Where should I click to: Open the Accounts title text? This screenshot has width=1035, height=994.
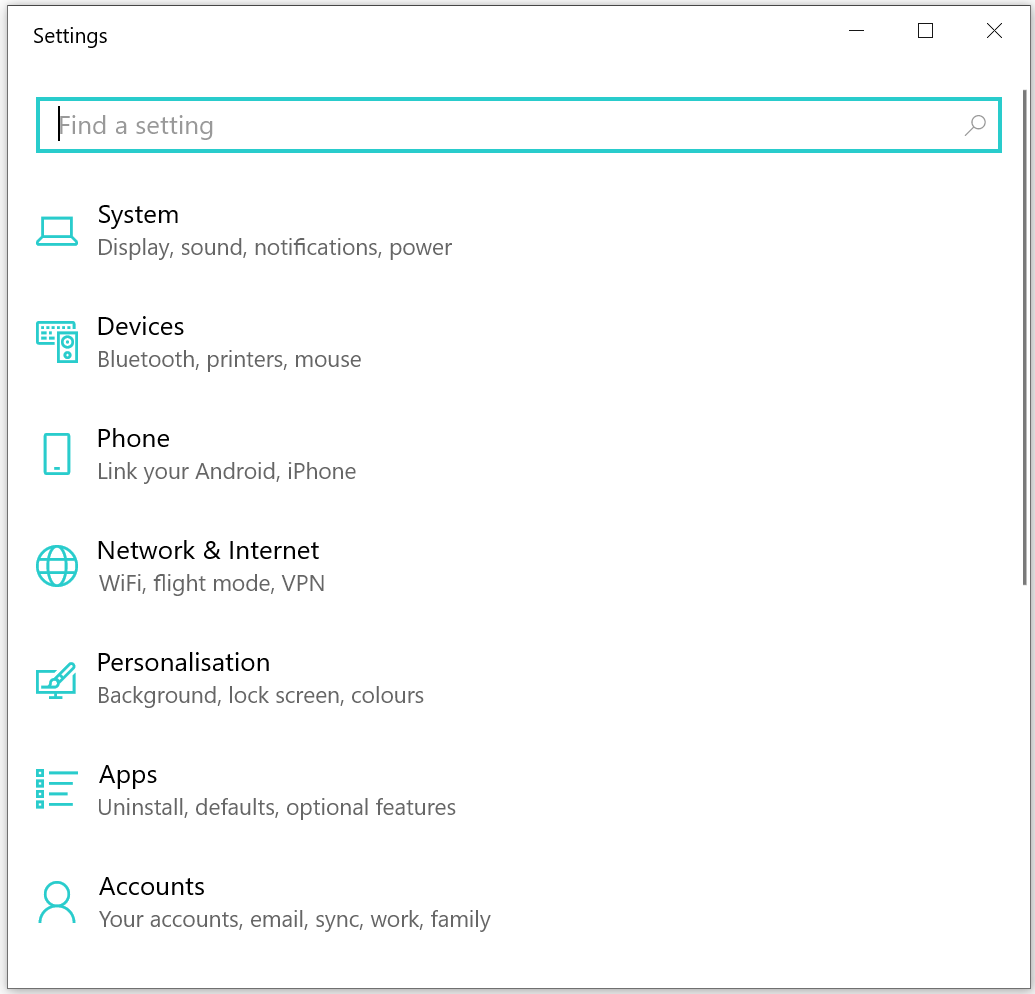click(152, 887)
